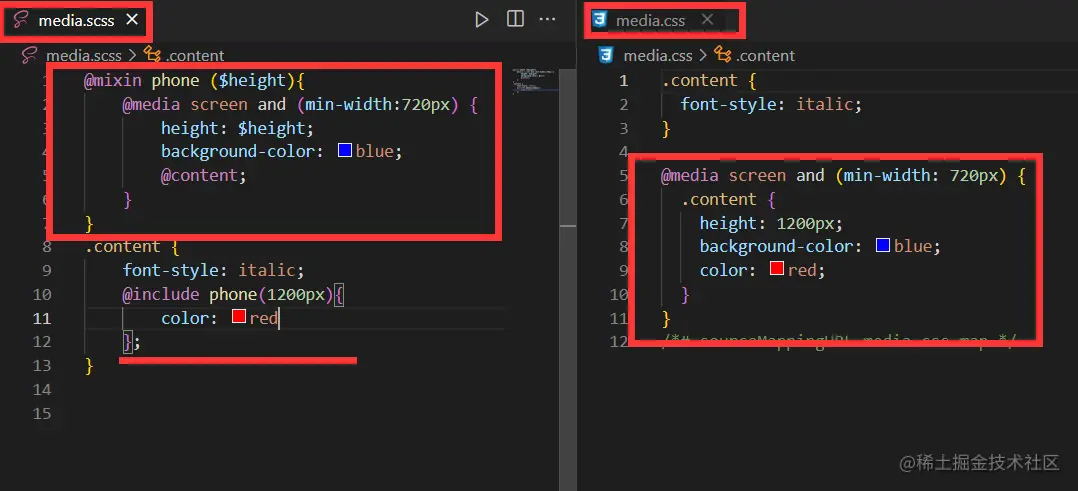This screenshot has height=491, width=1078.
Task: Click the minimap in the media.scss editor
Action: click(534, 81)
